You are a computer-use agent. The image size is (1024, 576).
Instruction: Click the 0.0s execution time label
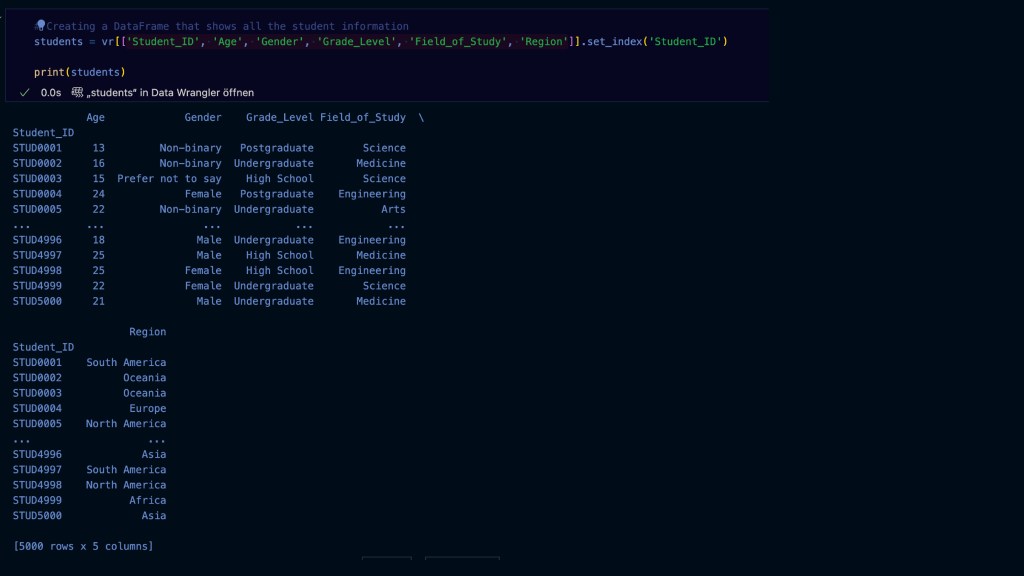point(51,92)
